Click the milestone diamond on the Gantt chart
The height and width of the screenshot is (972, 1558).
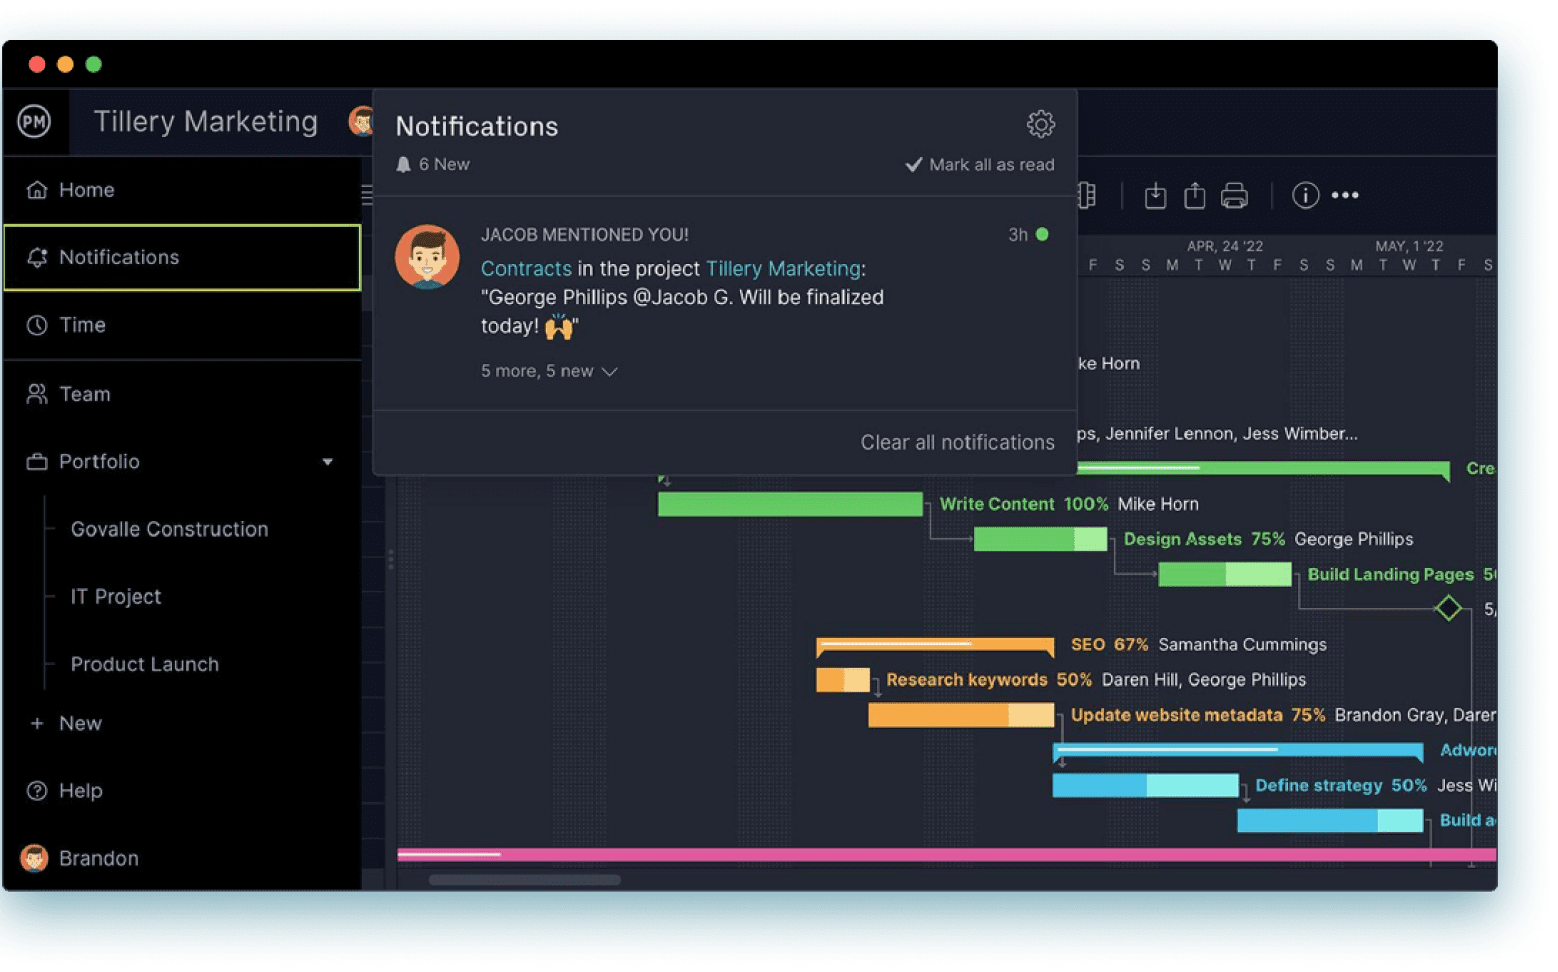(1449, 607)
